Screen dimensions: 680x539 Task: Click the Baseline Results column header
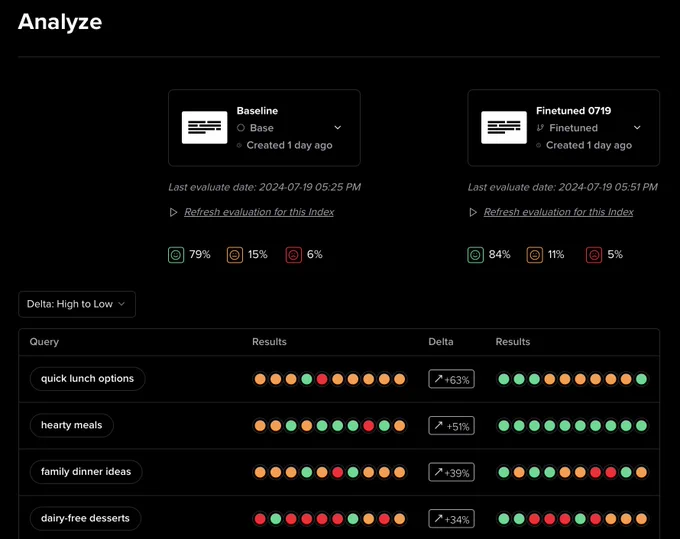coord(269,342)
